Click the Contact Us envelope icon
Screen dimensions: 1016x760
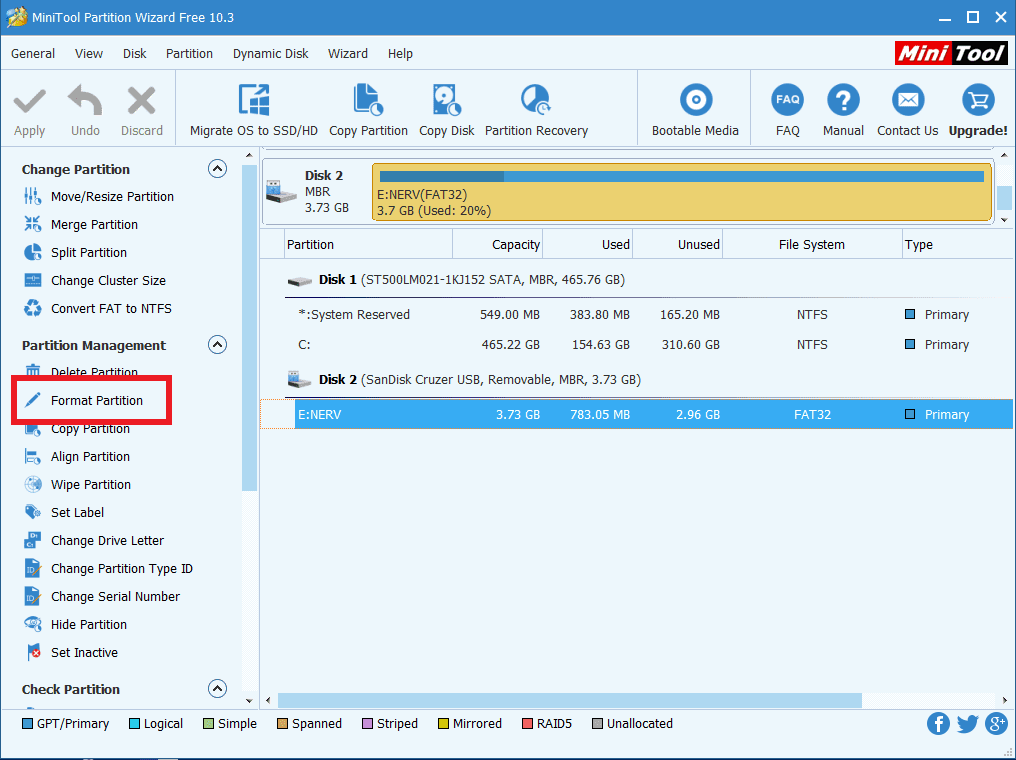click(x=907, y=100)
